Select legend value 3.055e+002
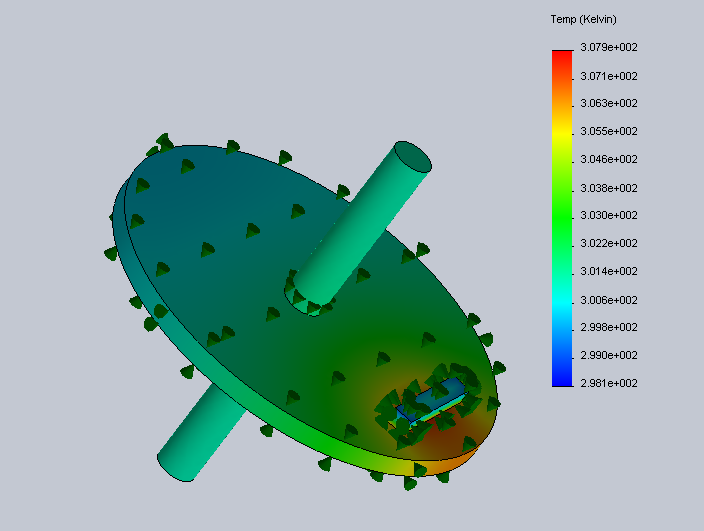The height and width of the screenshot is (531, 704). [609, 132]
